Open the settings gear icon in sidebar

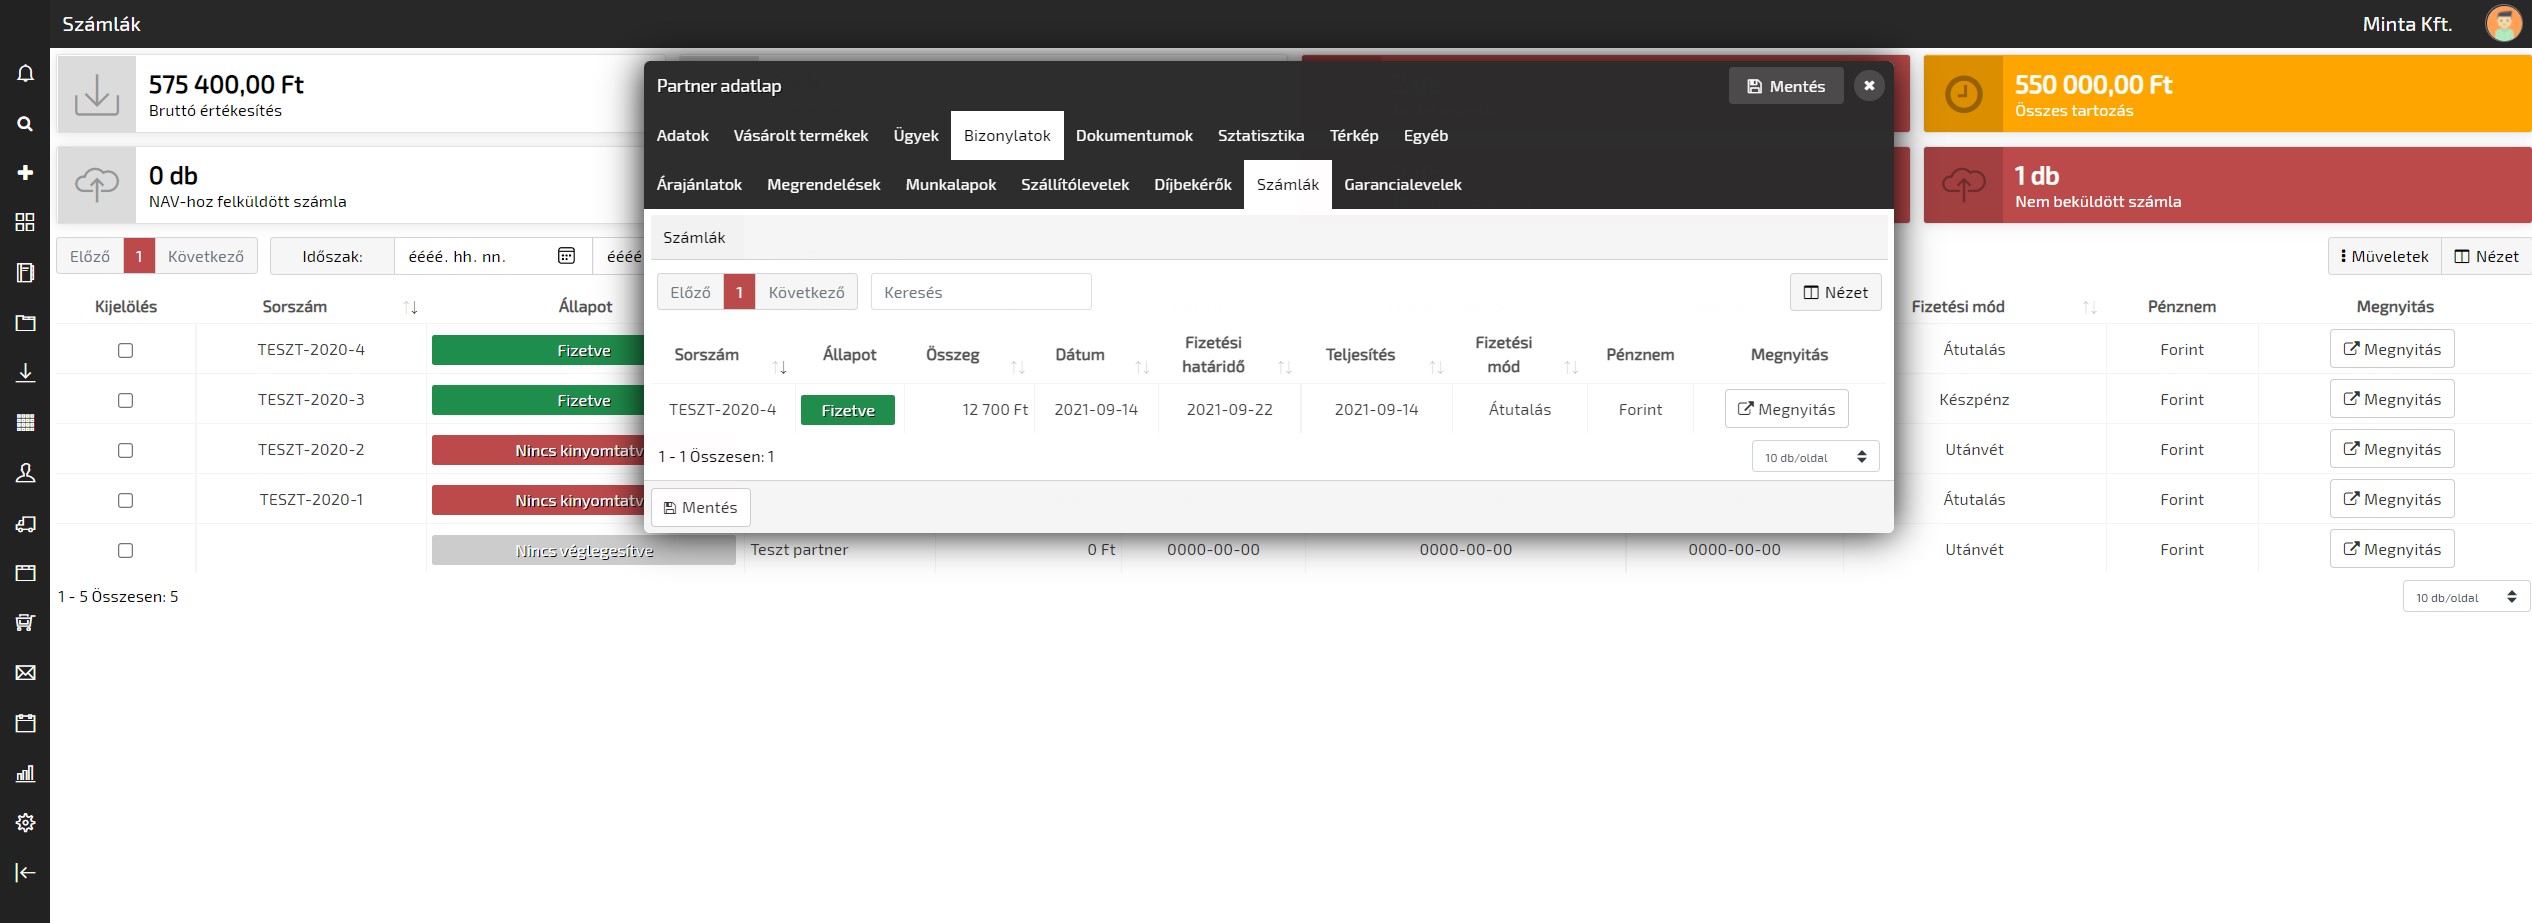point(25,822)
